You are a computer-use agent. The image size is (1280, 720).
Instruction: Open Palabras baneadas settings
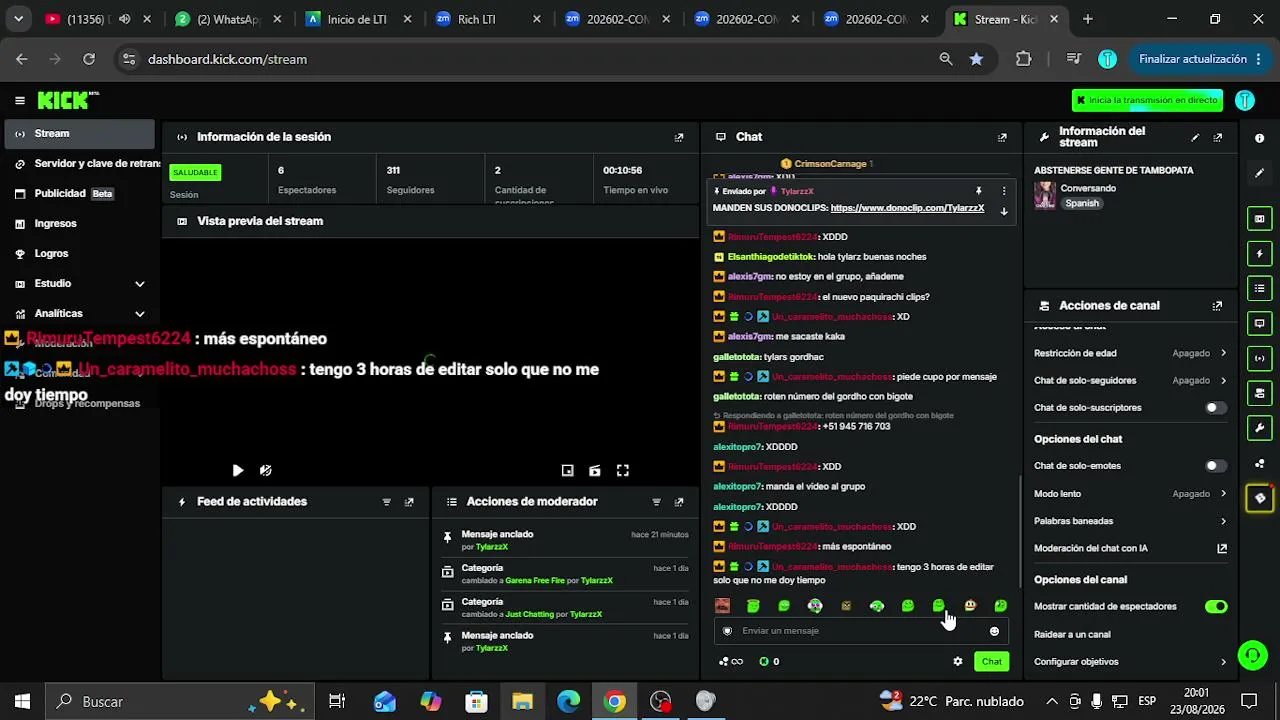(1130, 521)
